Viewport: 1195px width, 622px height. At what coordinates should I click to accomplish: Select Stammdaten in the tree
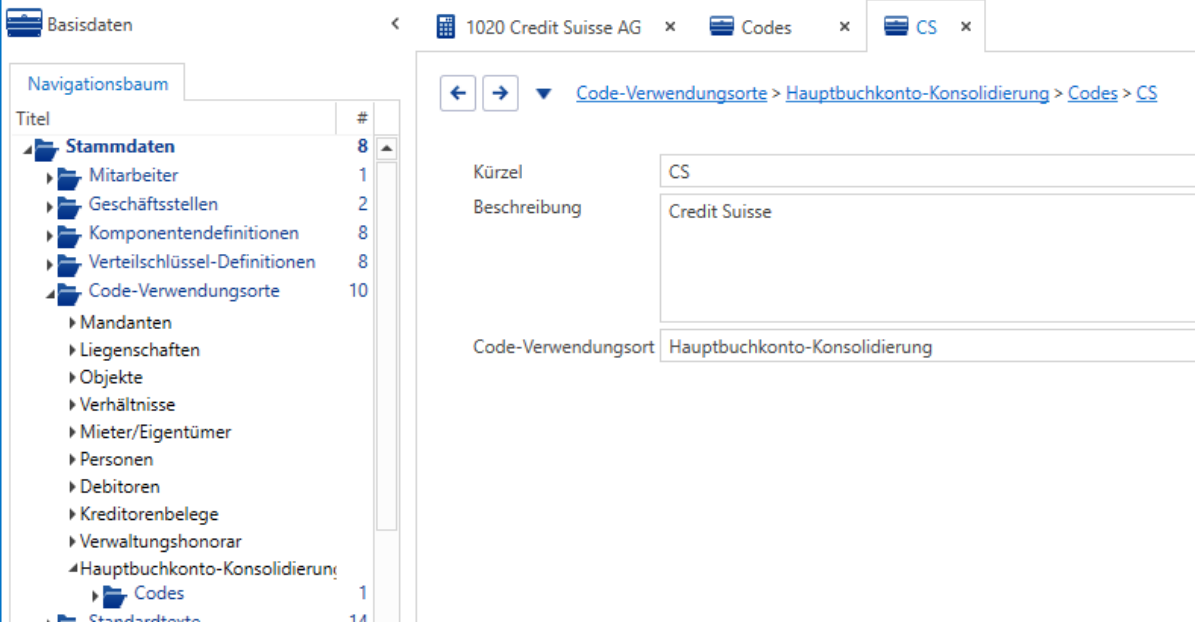click(120, 146)
